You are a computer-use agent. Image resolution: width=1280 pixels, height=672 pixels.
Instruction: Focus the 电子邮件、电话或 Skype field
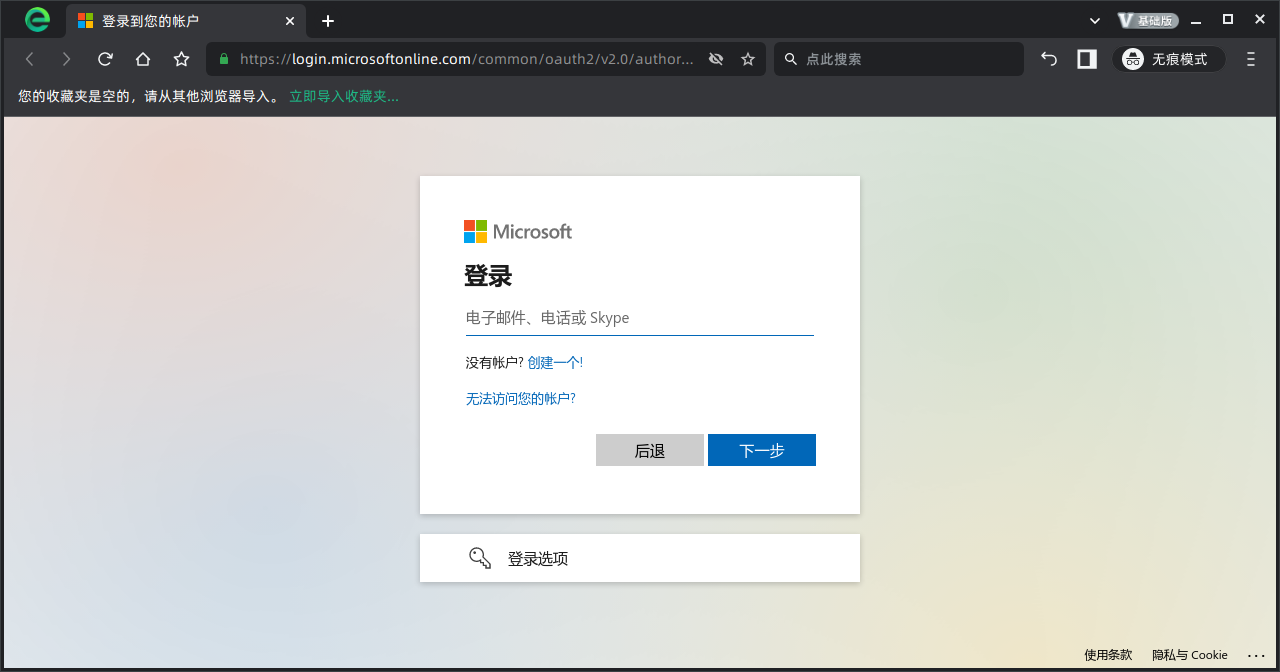(x=640, y=318)
